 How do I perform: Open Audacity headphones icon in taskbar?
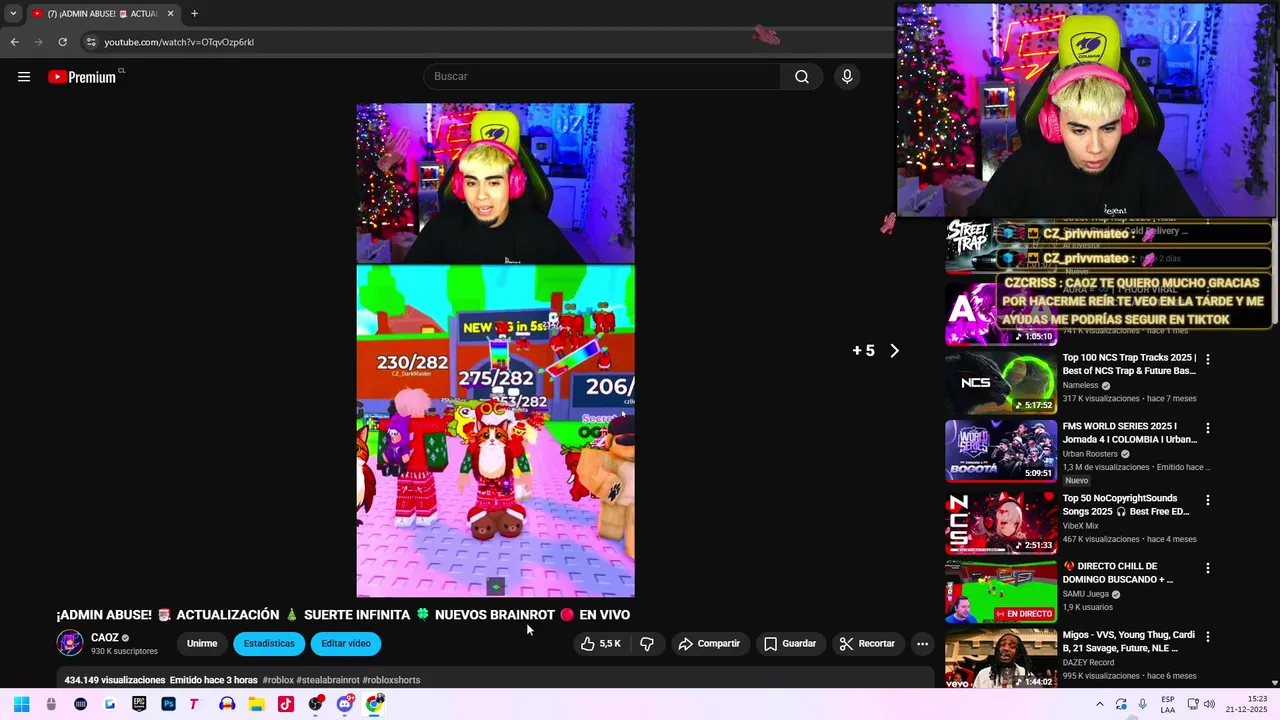click(227, 704)
